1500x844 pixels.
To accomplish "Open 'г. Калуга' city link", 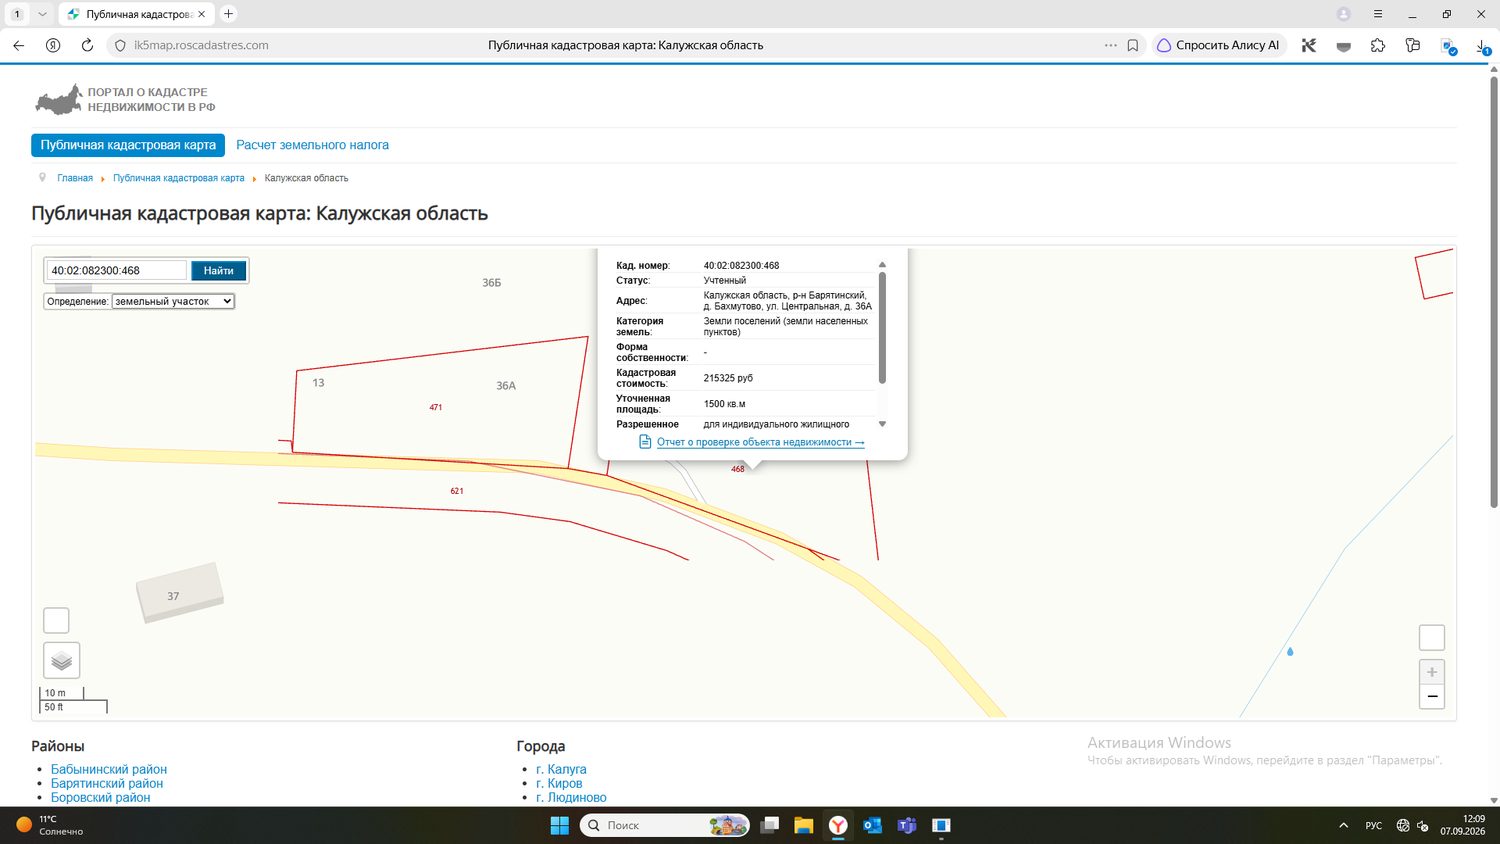I will (x=561, y=769).
